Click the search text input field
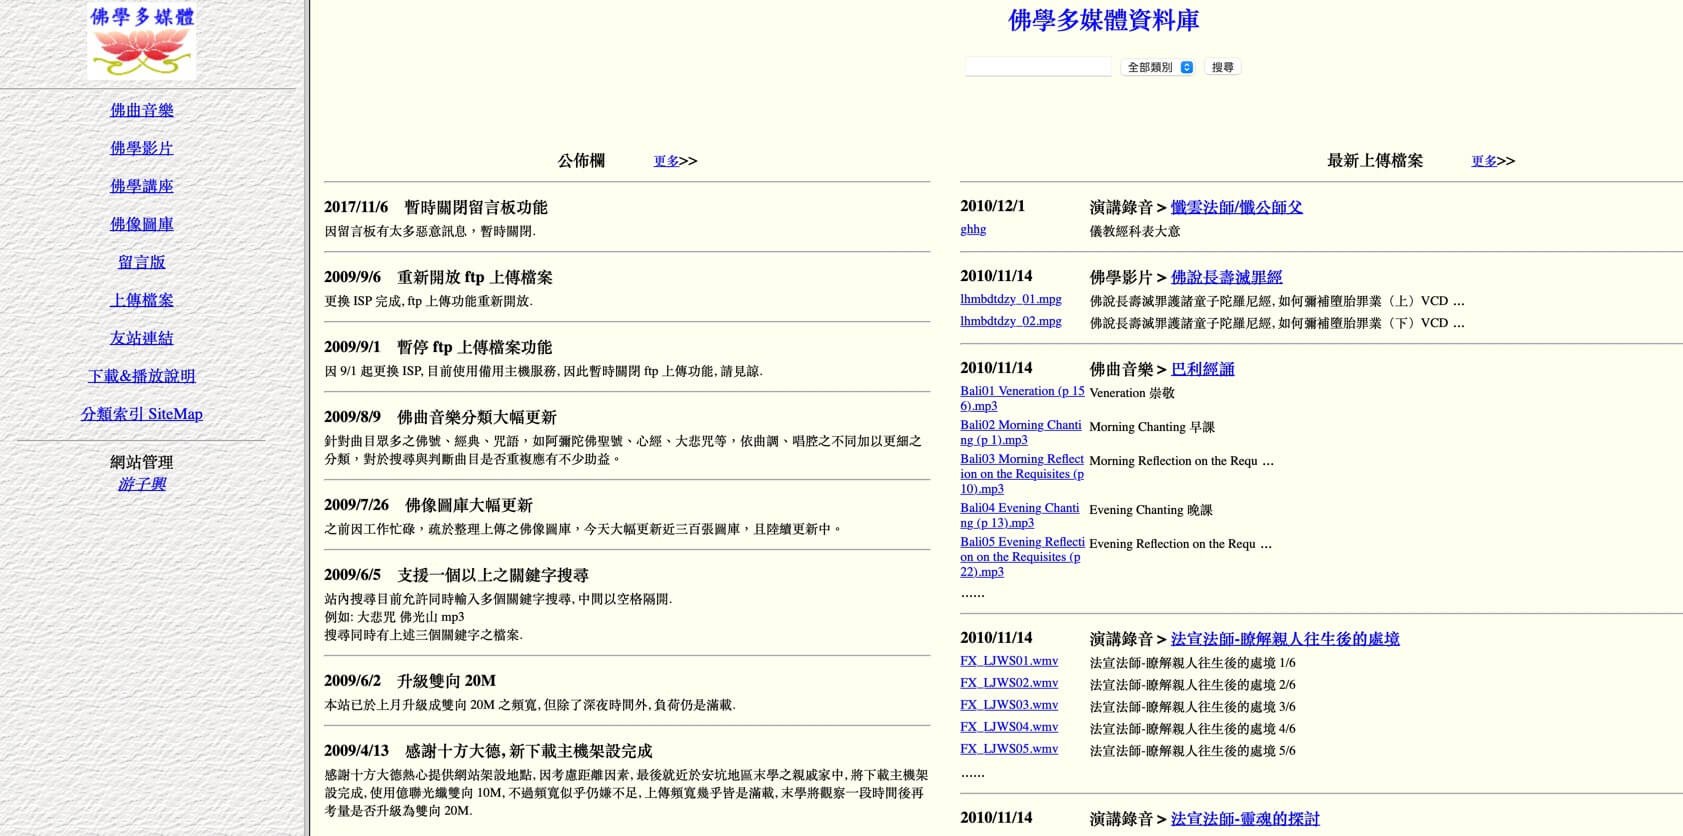Image resolution: width=1683 pixels, height=836 pixels. (1037, 67)
